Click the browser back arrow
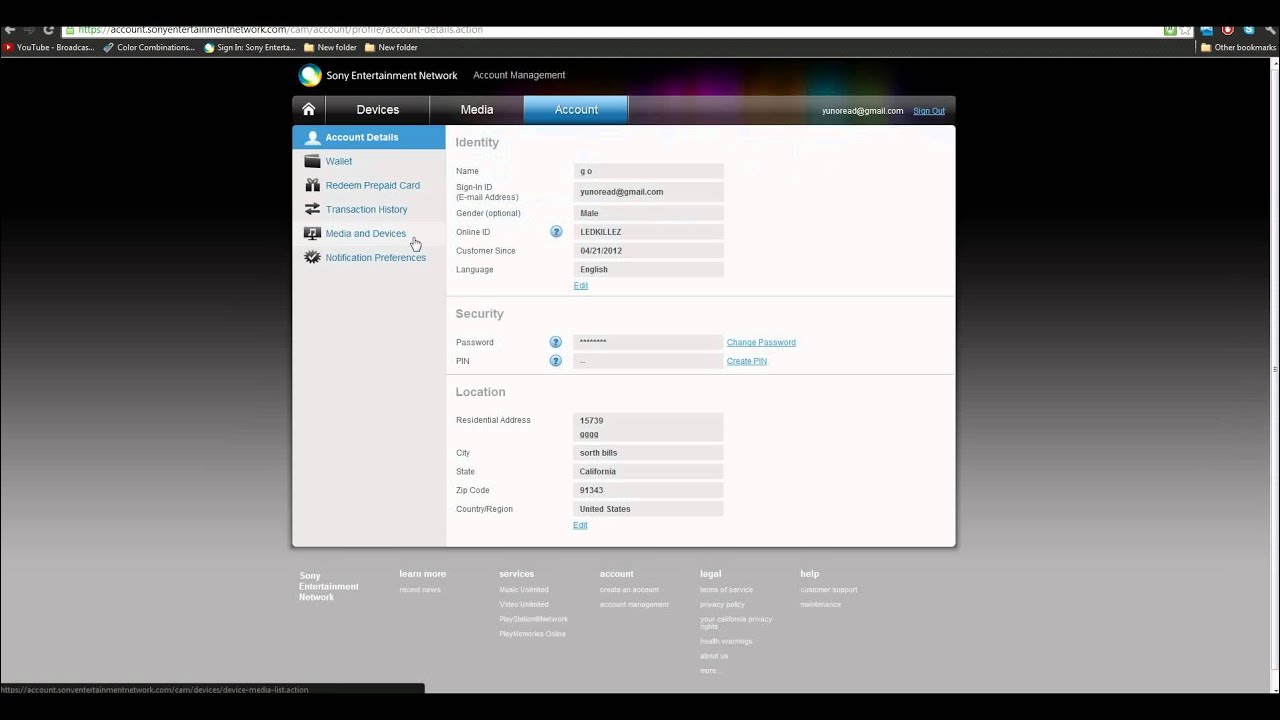 (x=10, y=30)
